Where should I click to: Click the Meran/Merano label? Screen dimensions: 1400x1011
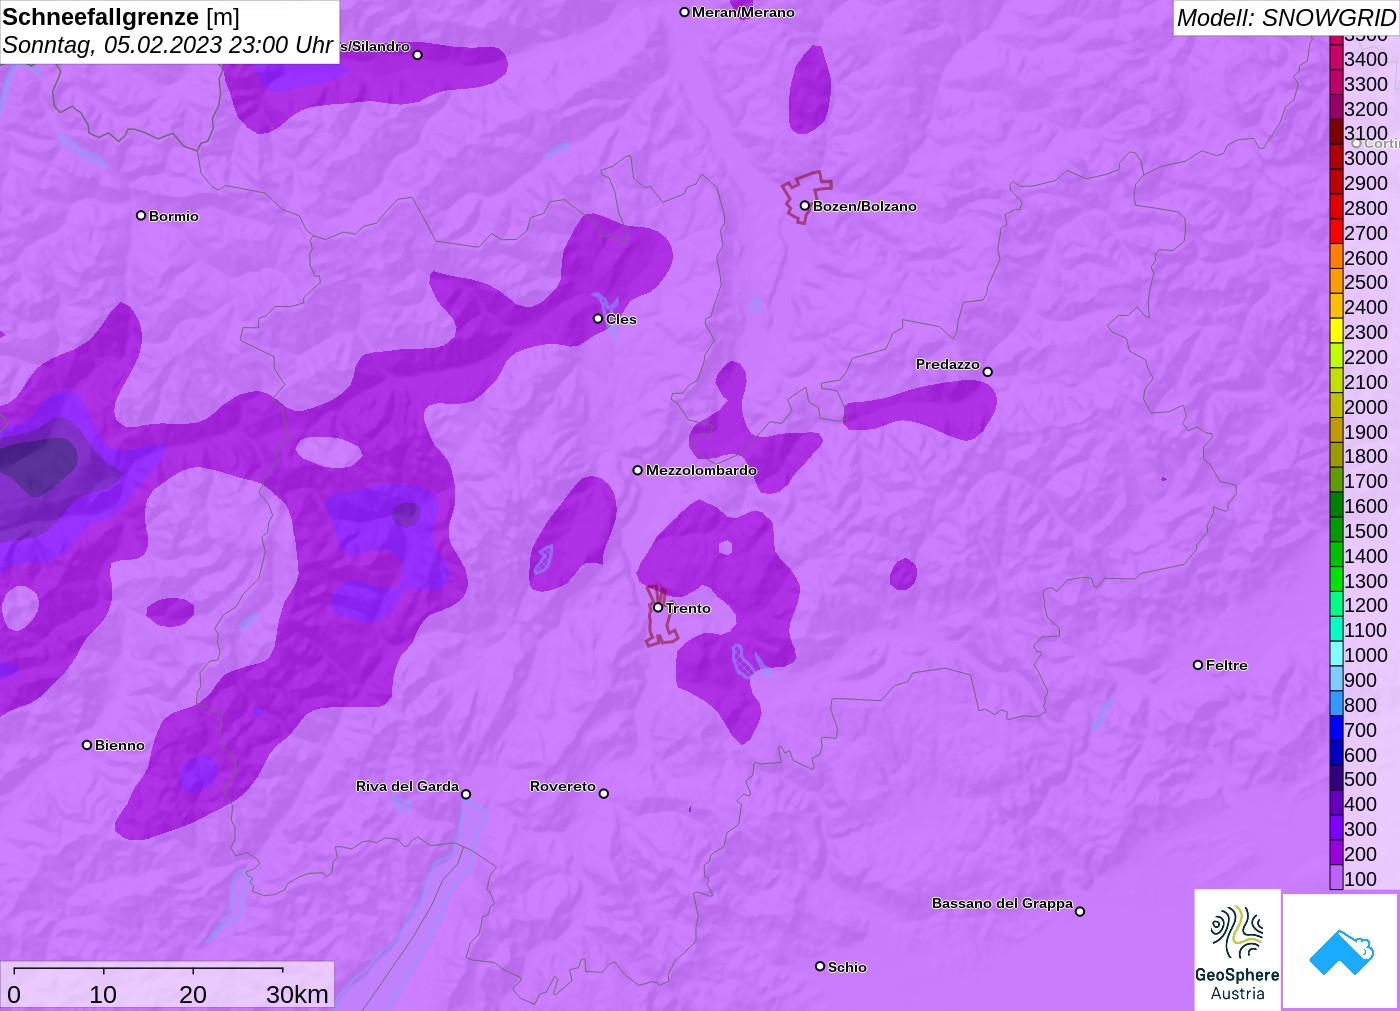[x=743, y=12]
